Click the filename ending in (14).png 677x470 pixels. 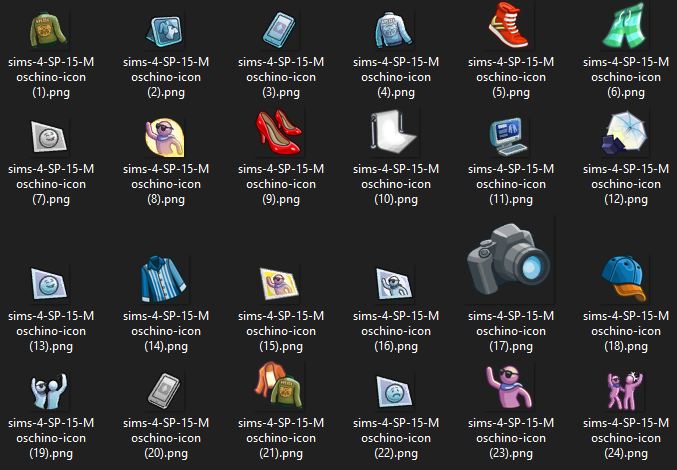166,331
